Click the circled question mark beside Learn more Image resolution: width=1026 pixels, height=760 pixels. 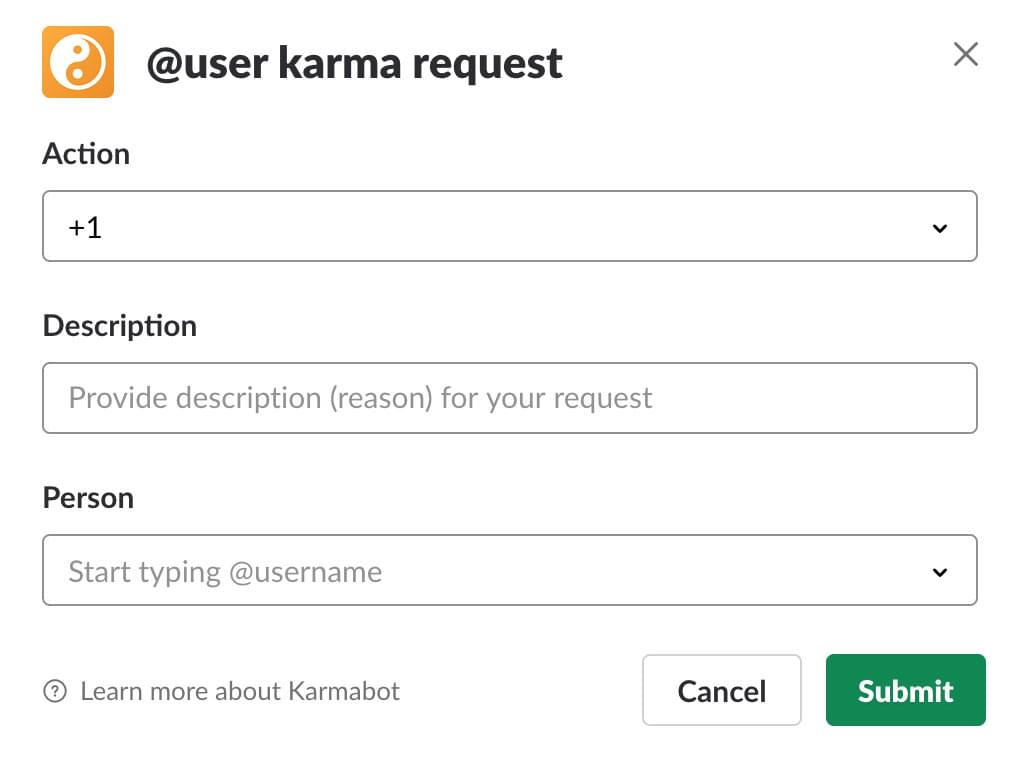click(x=52, y=691)
